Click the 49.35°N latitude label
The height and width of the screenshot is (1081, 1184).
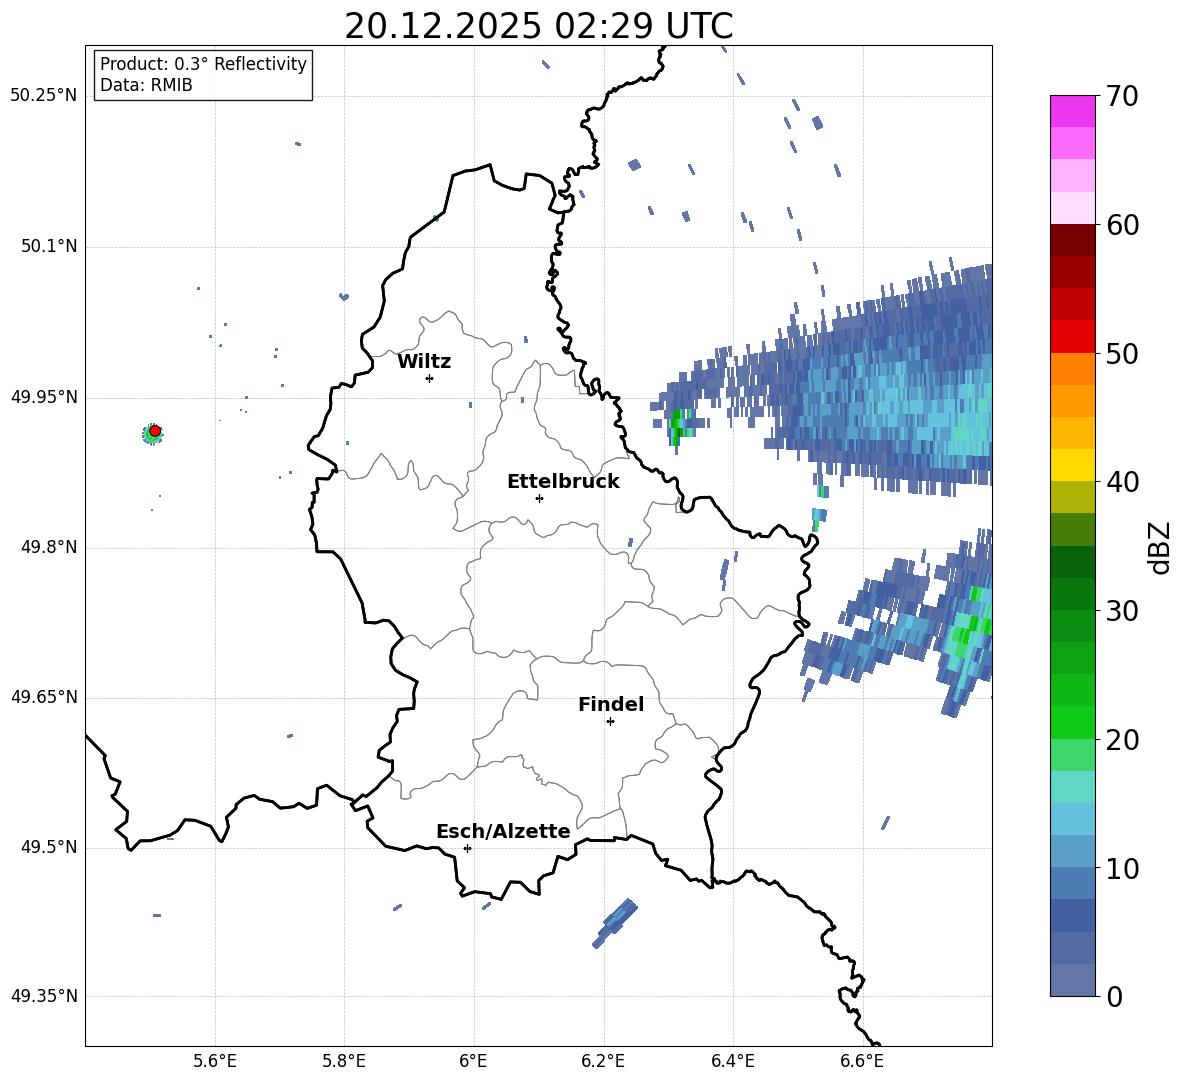44,996
